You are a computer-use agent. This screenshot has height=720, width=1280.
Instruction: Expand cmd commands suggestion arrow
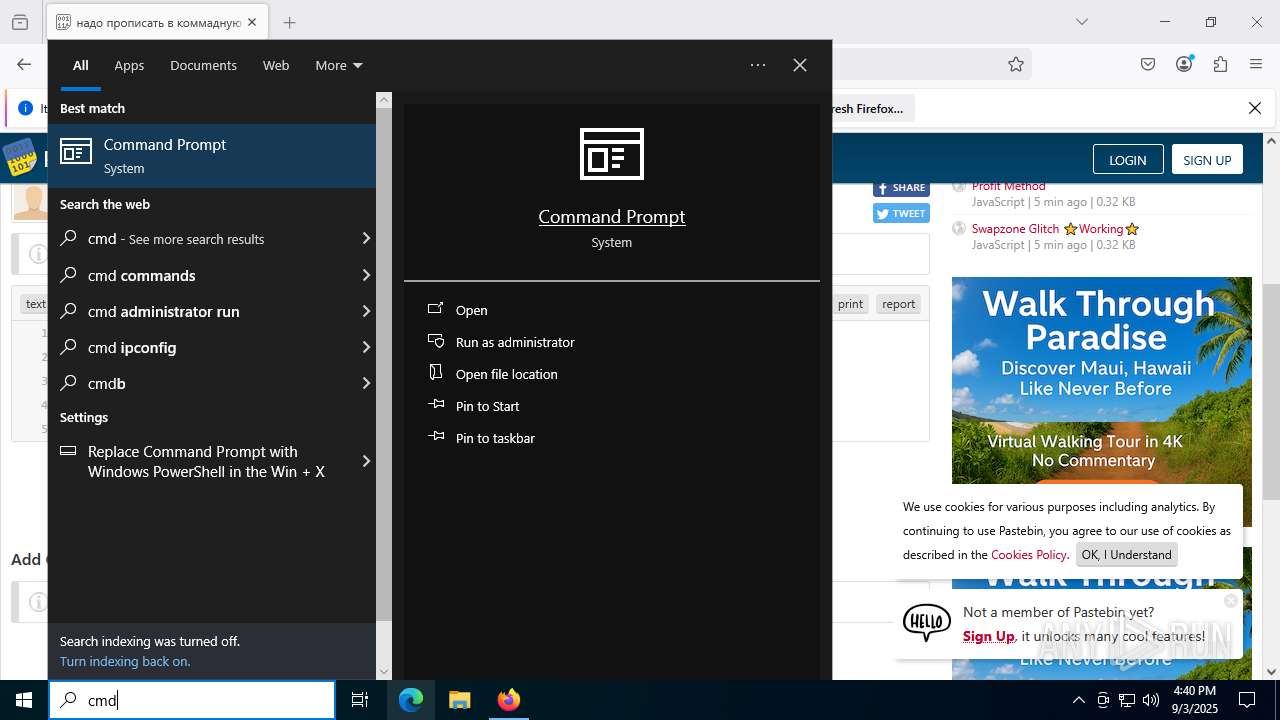click(x=366, y=275)
